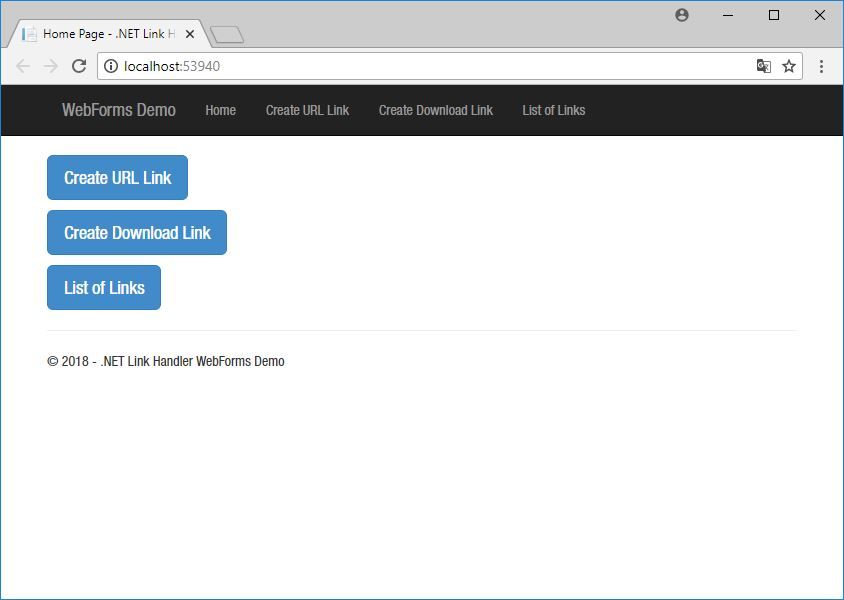This screenshot has width=844, height=600.
Task: Close the Home Page tab
Action: pyautogui.click(x=189, y=34)
